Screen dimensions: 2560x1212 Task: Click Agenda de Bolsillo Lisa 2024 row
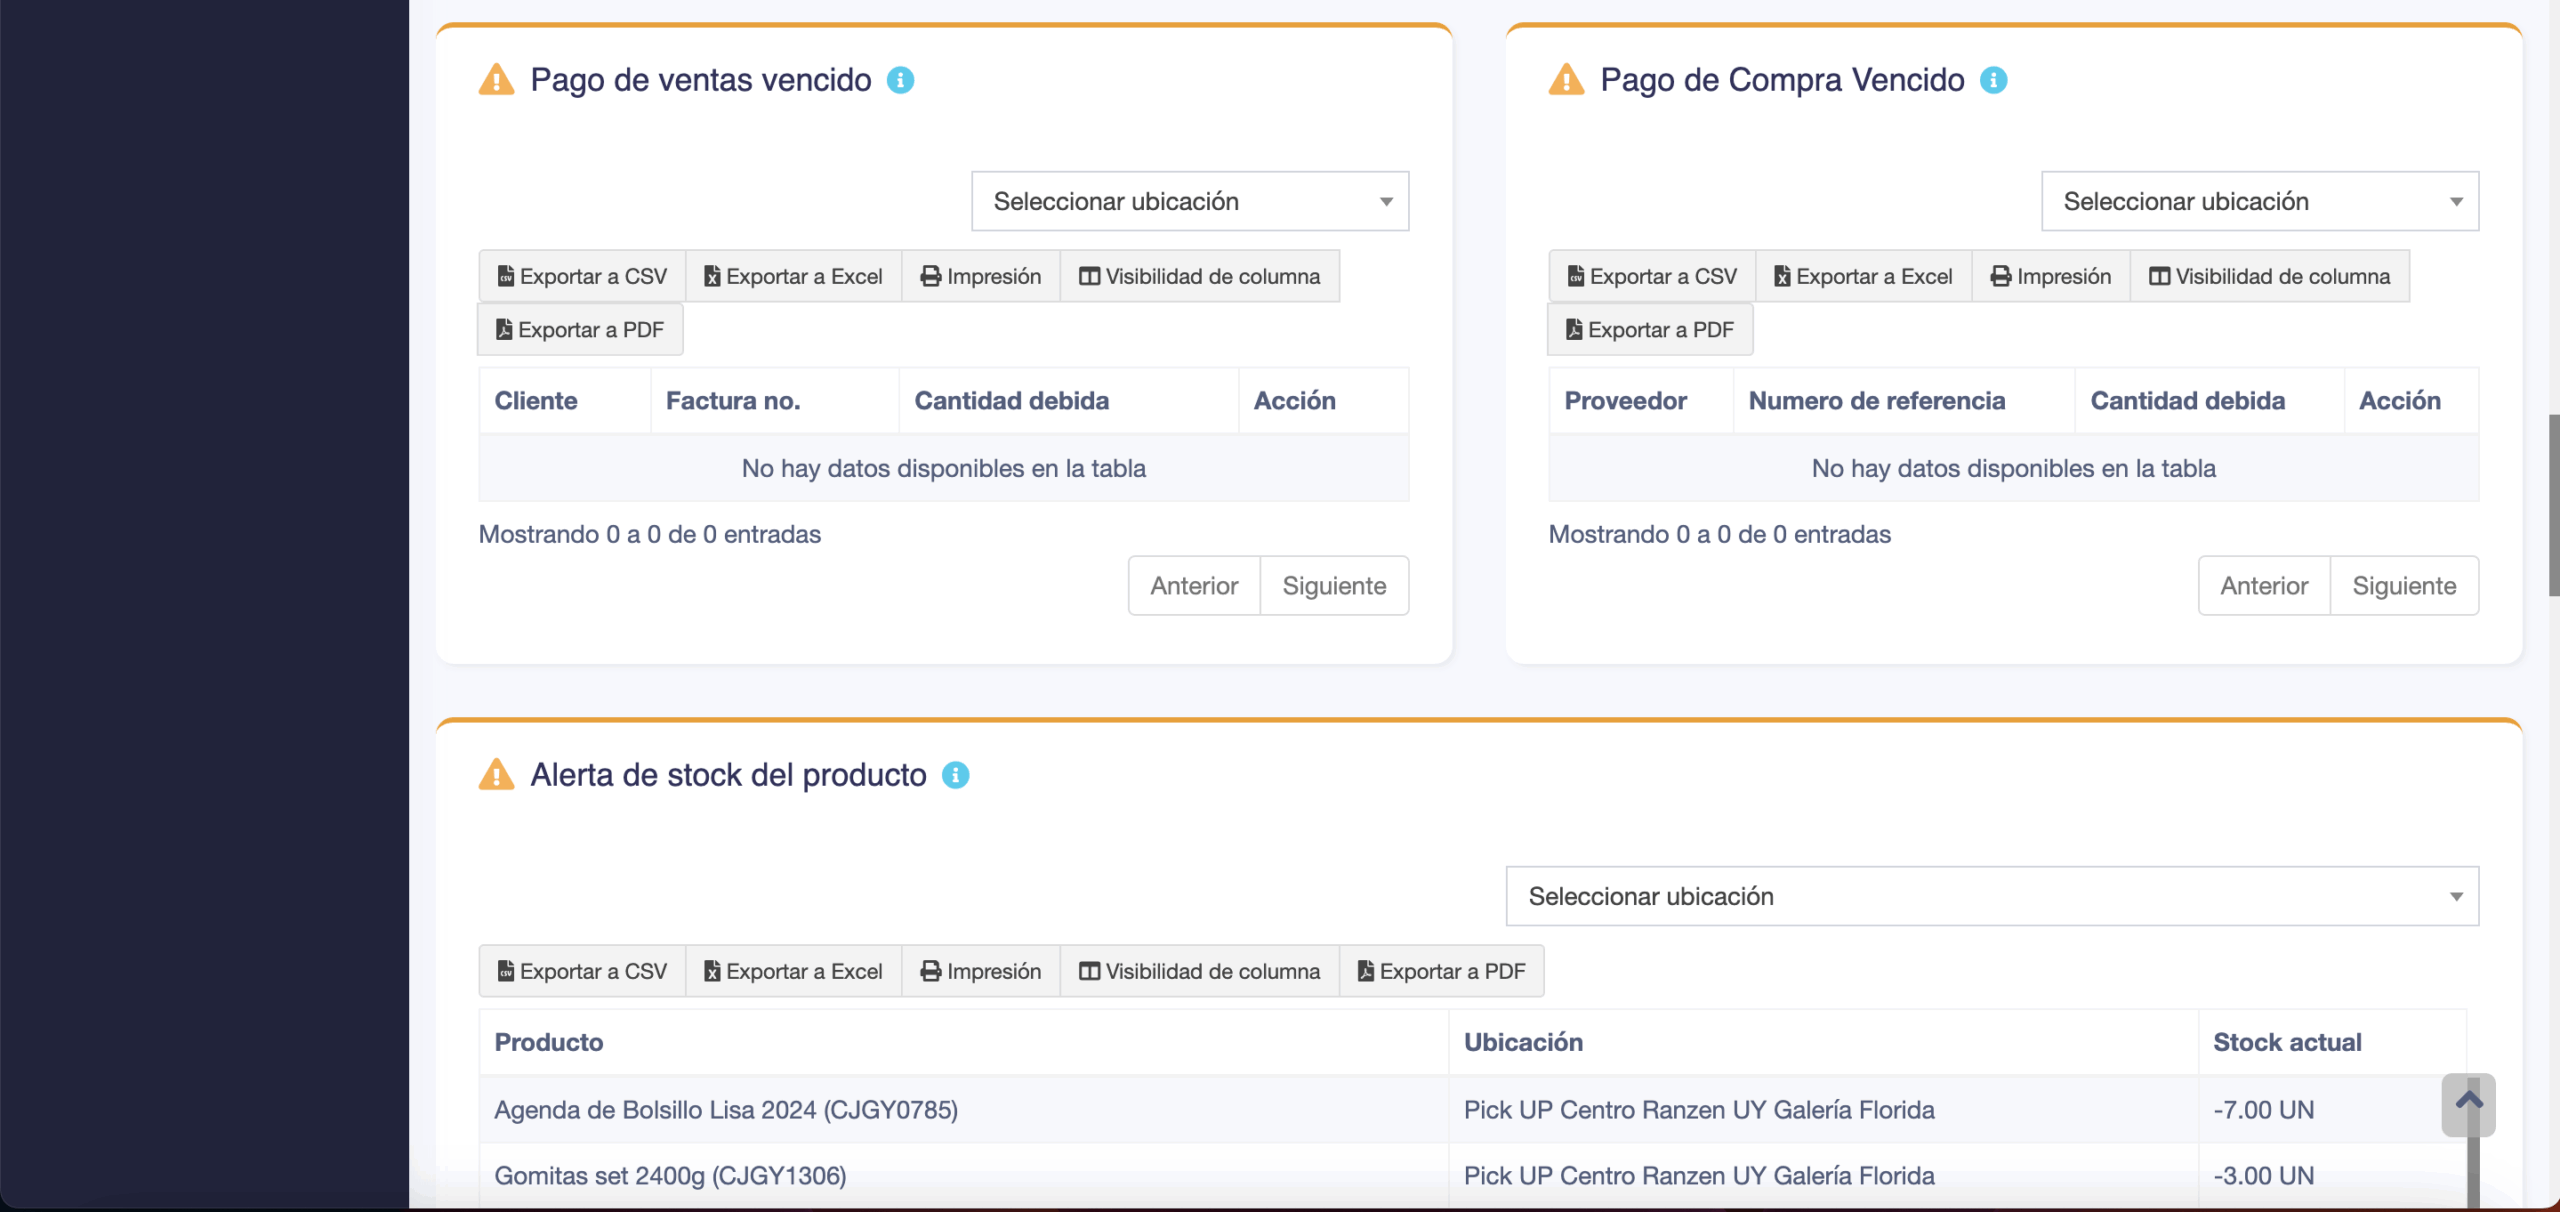point(726,1110)
